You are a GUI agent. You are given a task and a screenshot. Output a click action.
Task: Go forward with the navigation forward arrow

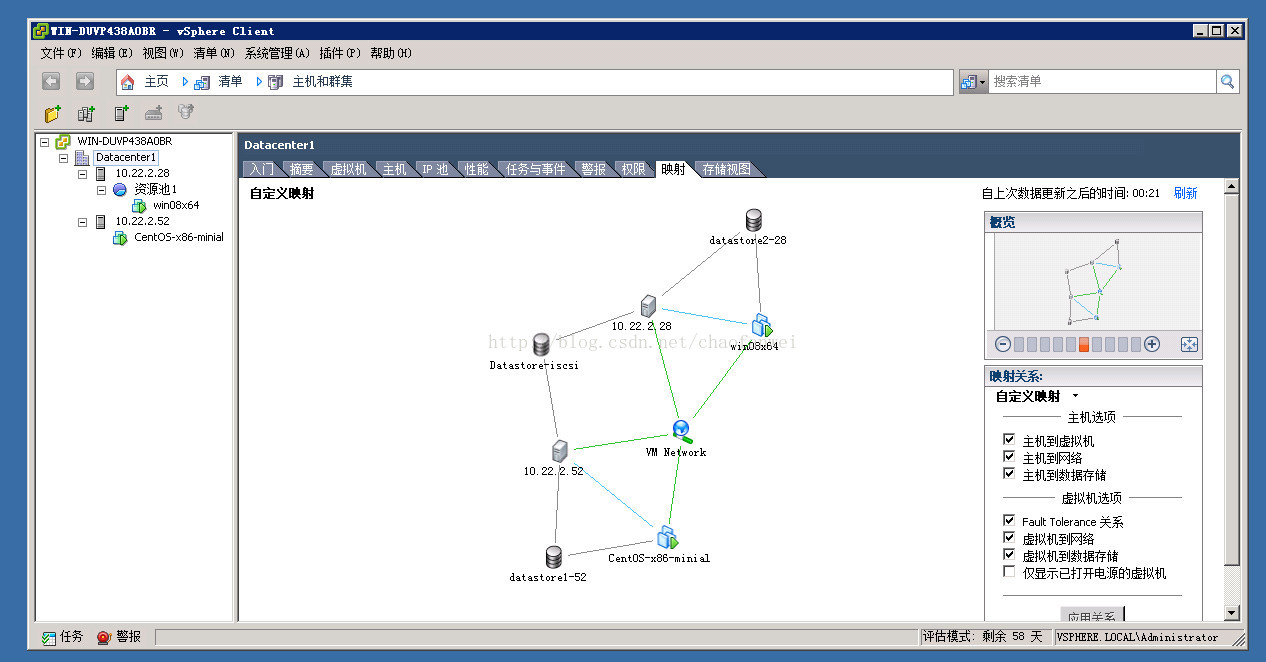click(85, 81)
